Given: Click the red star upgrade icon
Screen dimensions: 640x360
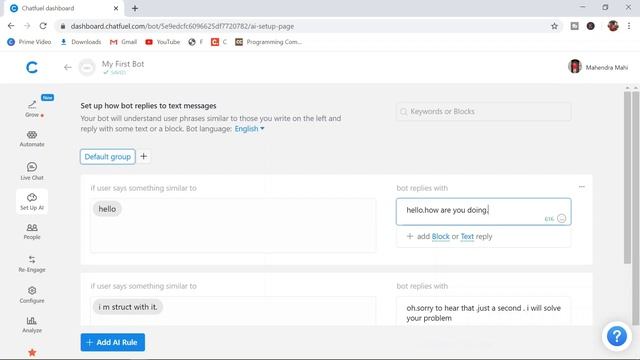Looking at the screenshot, I should [x=32, y=352].
